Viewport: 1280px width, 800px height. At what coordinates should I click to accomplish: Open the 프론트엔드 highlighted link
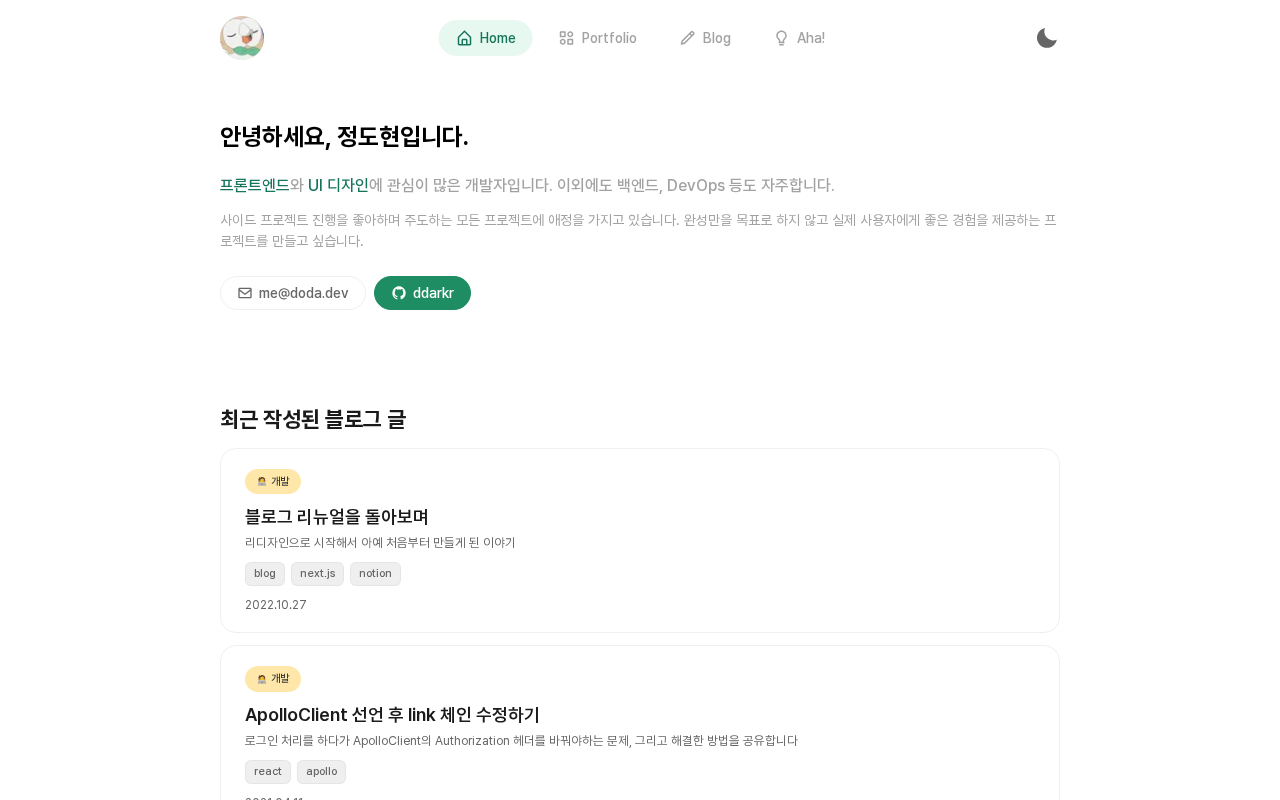[255, 185]
